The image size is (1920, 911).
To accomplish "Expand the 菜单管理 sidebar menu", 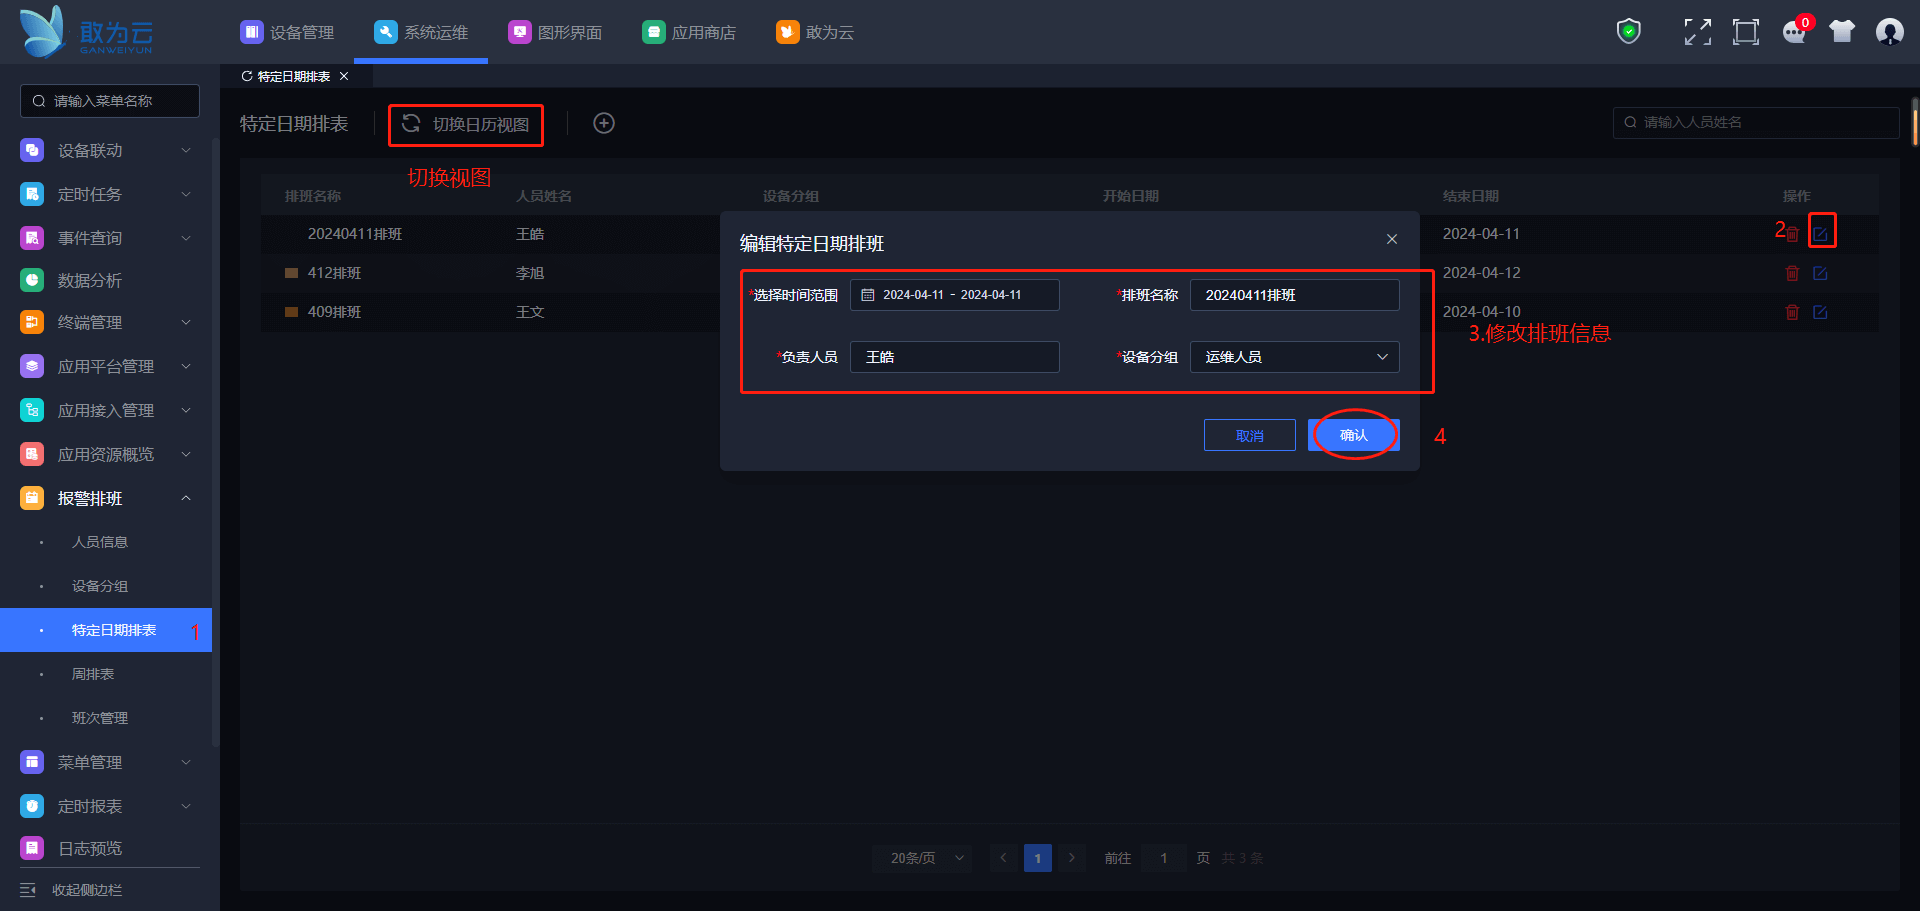I will 106,762.
